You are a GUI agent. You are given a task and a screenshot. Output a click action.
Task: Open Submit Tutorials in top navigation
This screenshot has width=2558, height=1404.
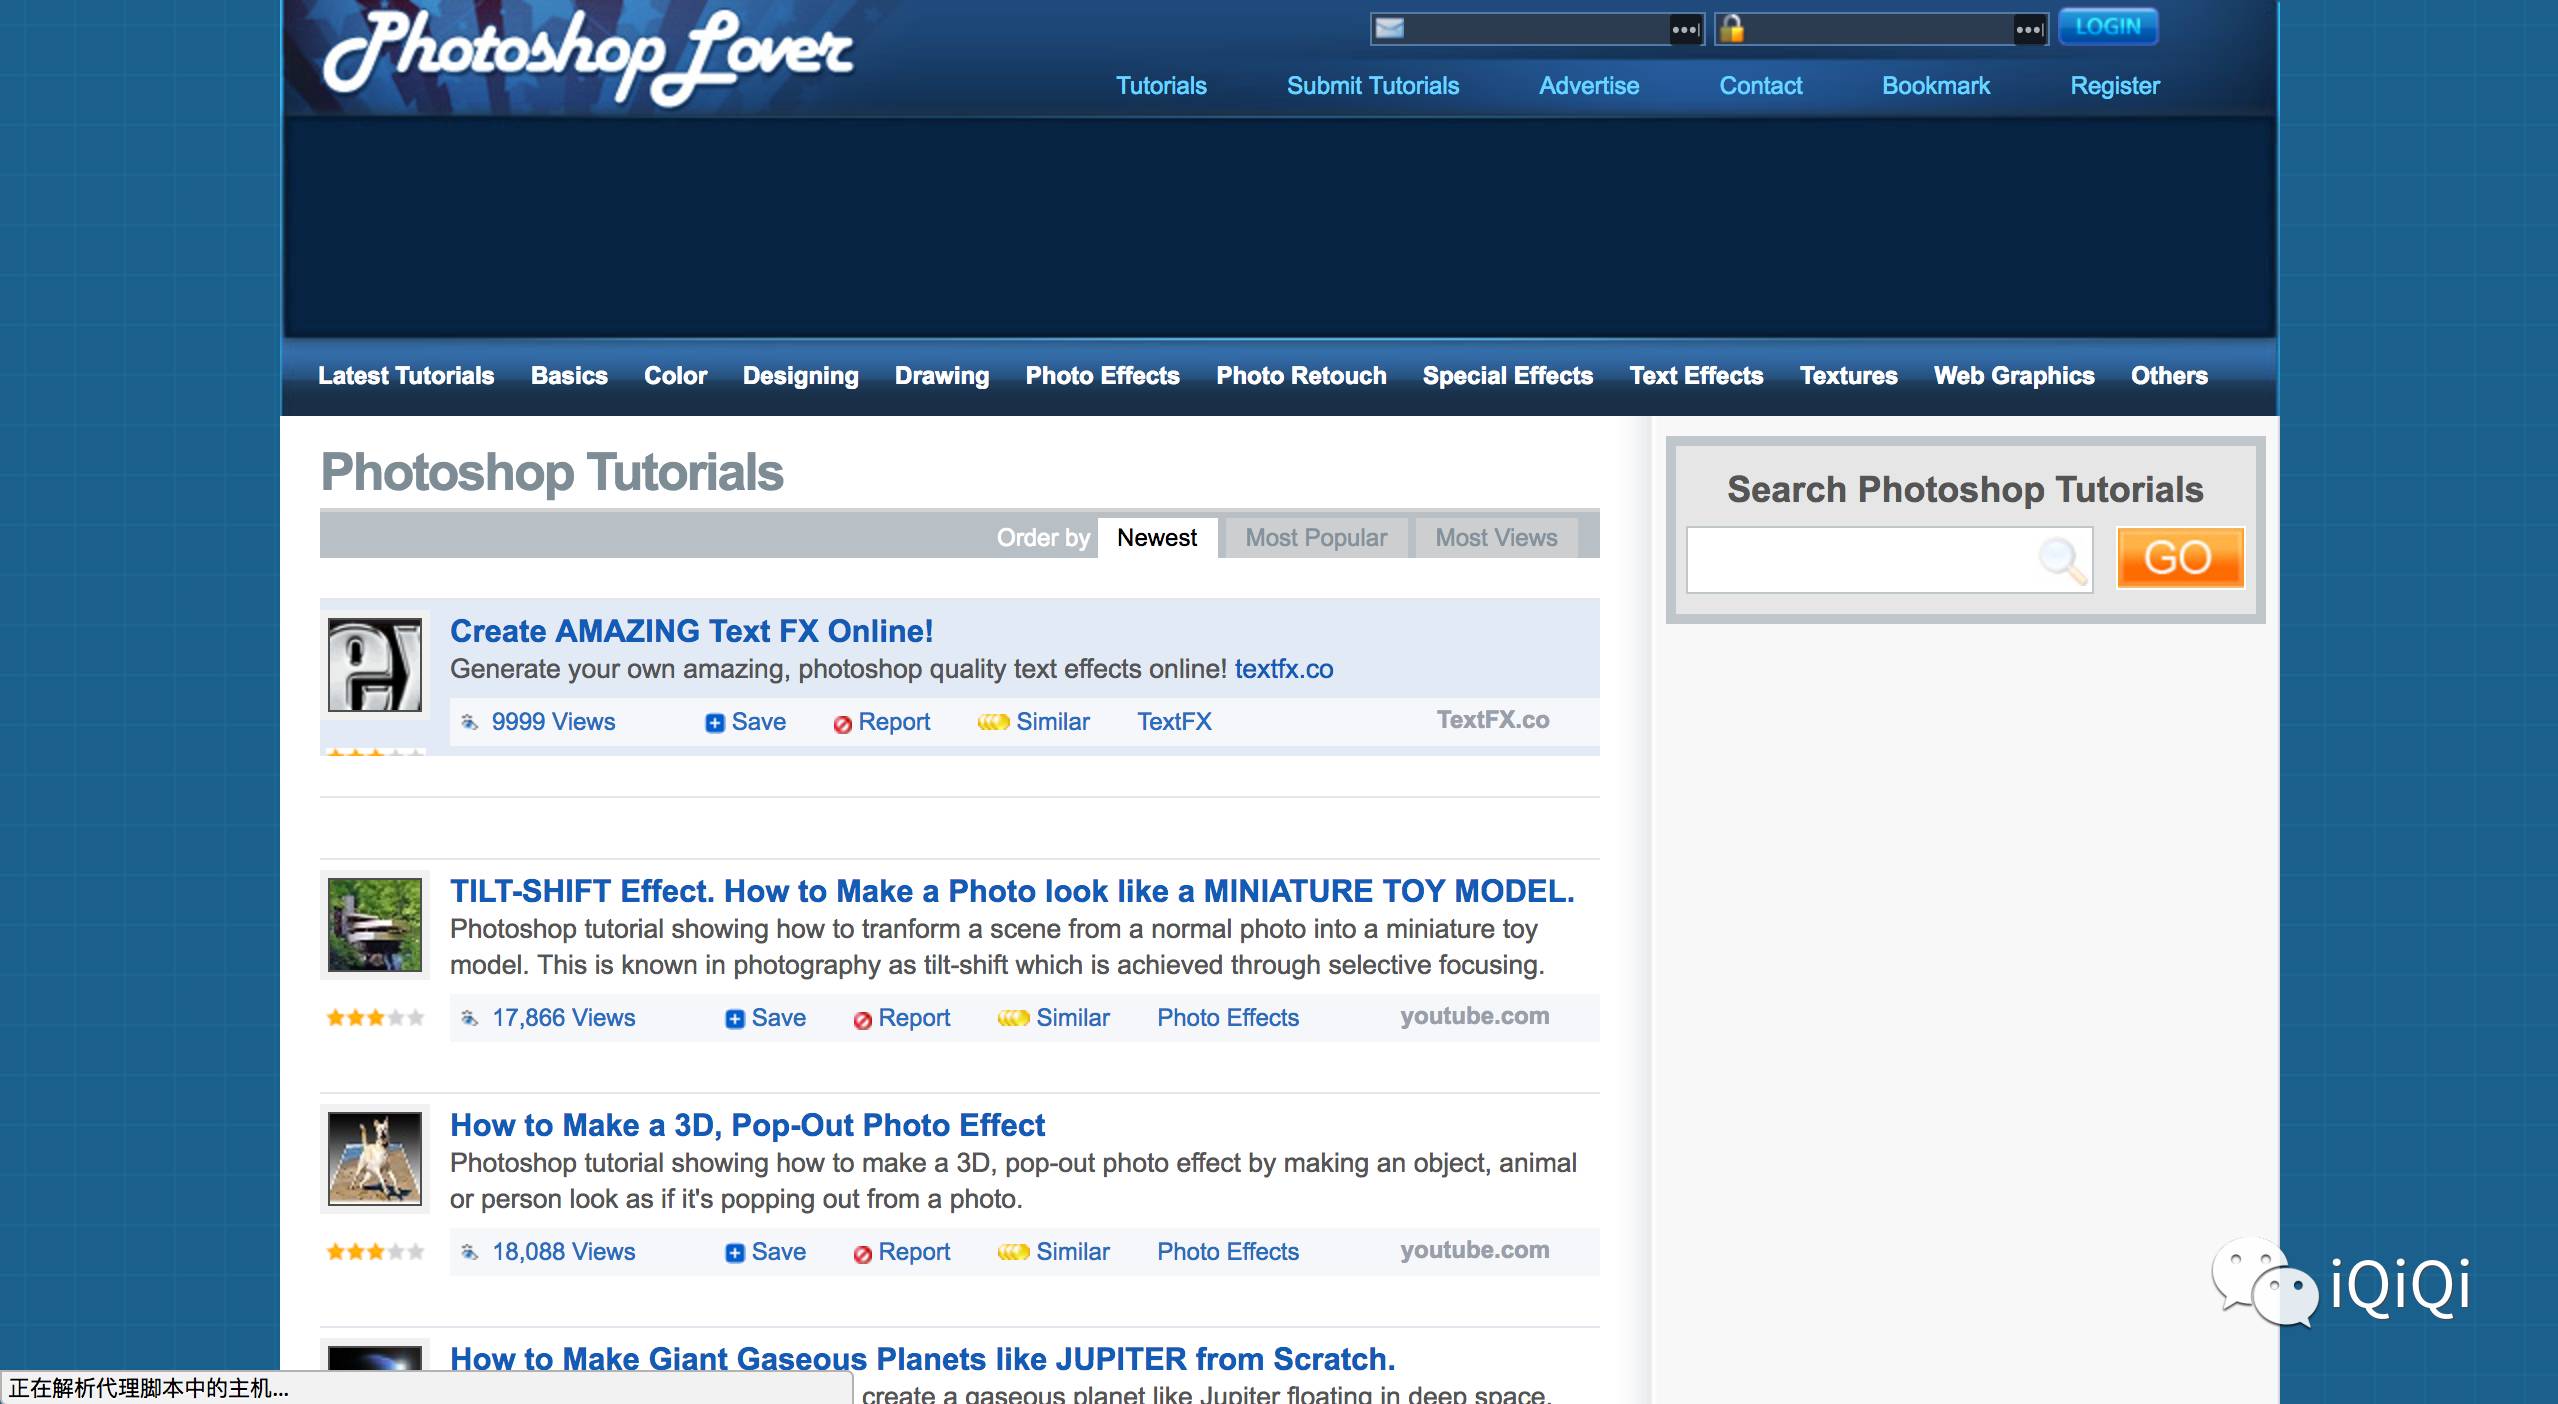[1373, 86]
